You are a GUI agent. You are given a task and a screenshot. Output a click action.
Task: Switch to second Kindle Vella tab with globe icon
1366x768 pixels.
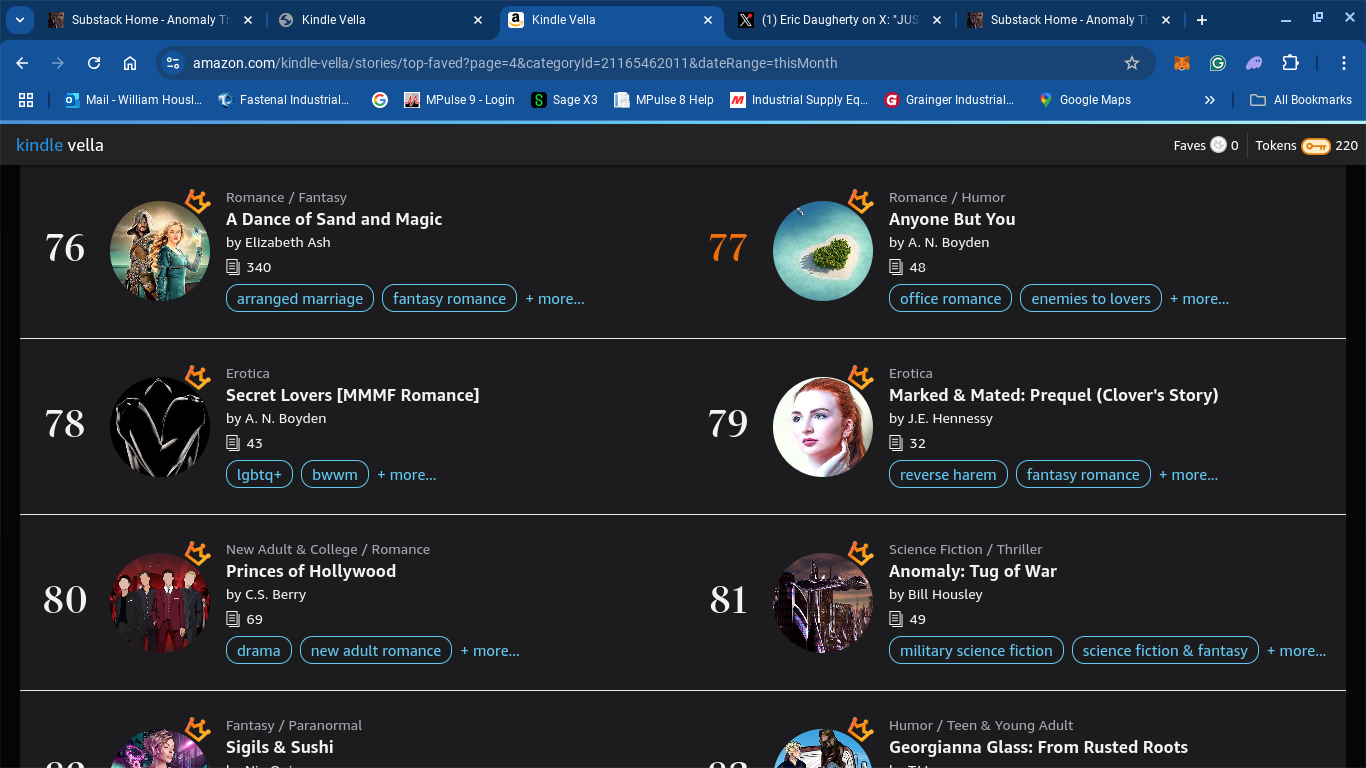pos(380,20)
